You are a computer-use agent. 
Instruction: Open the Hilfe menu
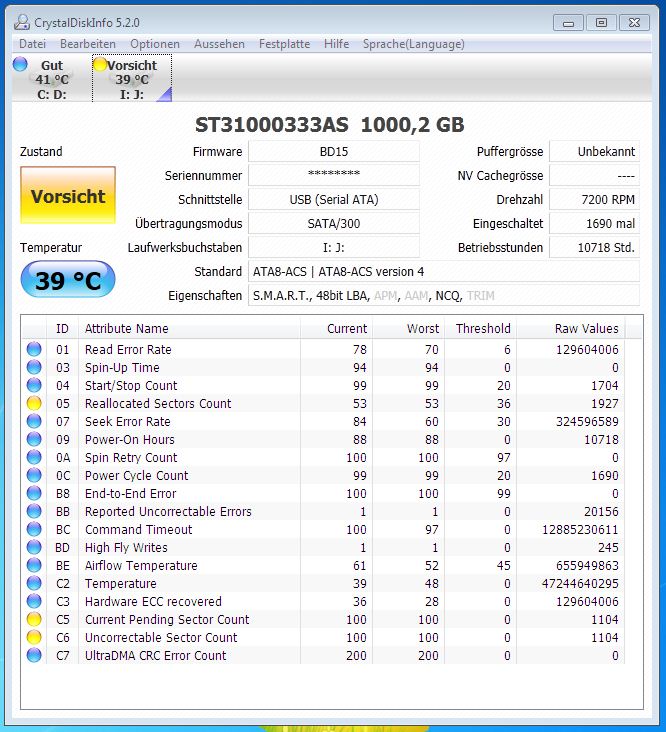click(x=337, y=44)
